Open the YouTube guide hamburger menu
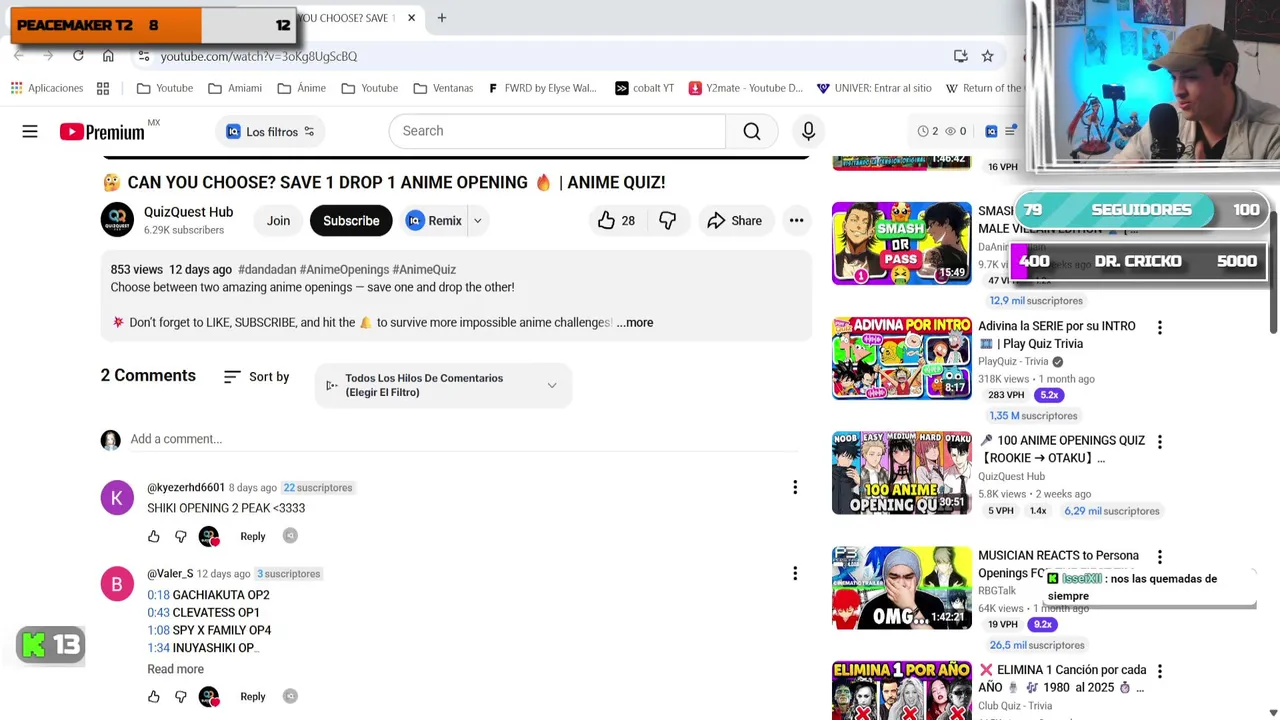The width and height of the screenshot is (1280, 720). pos(30,131)
